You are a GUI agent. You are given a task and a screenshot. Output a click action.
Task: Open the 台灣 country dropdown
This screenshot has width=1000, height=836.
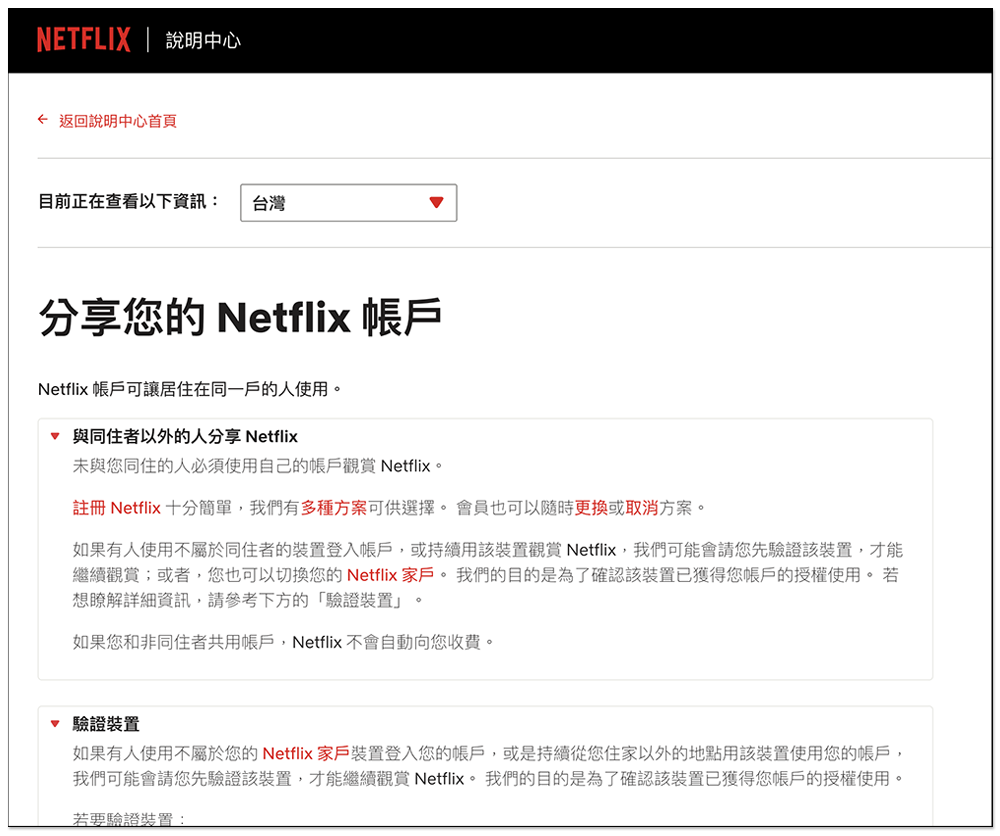[347, 203]
